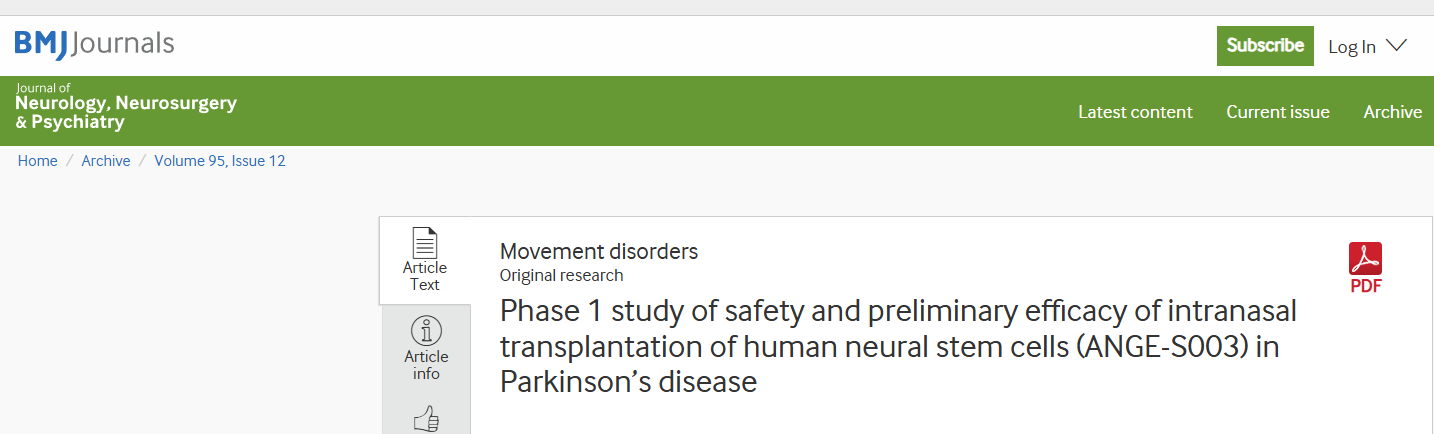The width and height of the screenshot is (1434, 434).
Task: Click the Article Text document icon
Action: point(425,243)
